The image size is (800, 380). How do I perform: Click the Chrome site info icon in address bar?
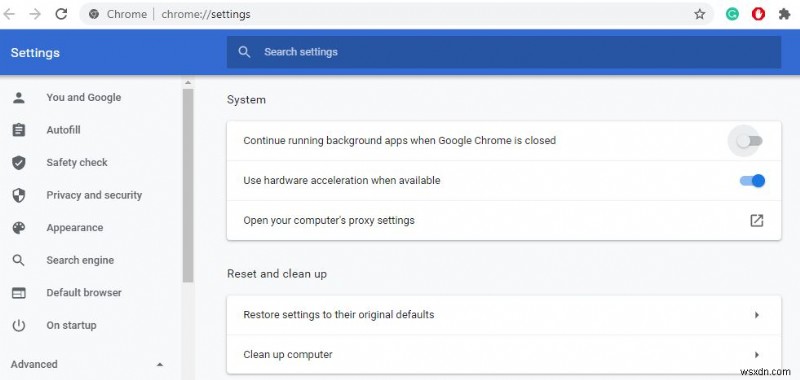[x=93, y=14]
